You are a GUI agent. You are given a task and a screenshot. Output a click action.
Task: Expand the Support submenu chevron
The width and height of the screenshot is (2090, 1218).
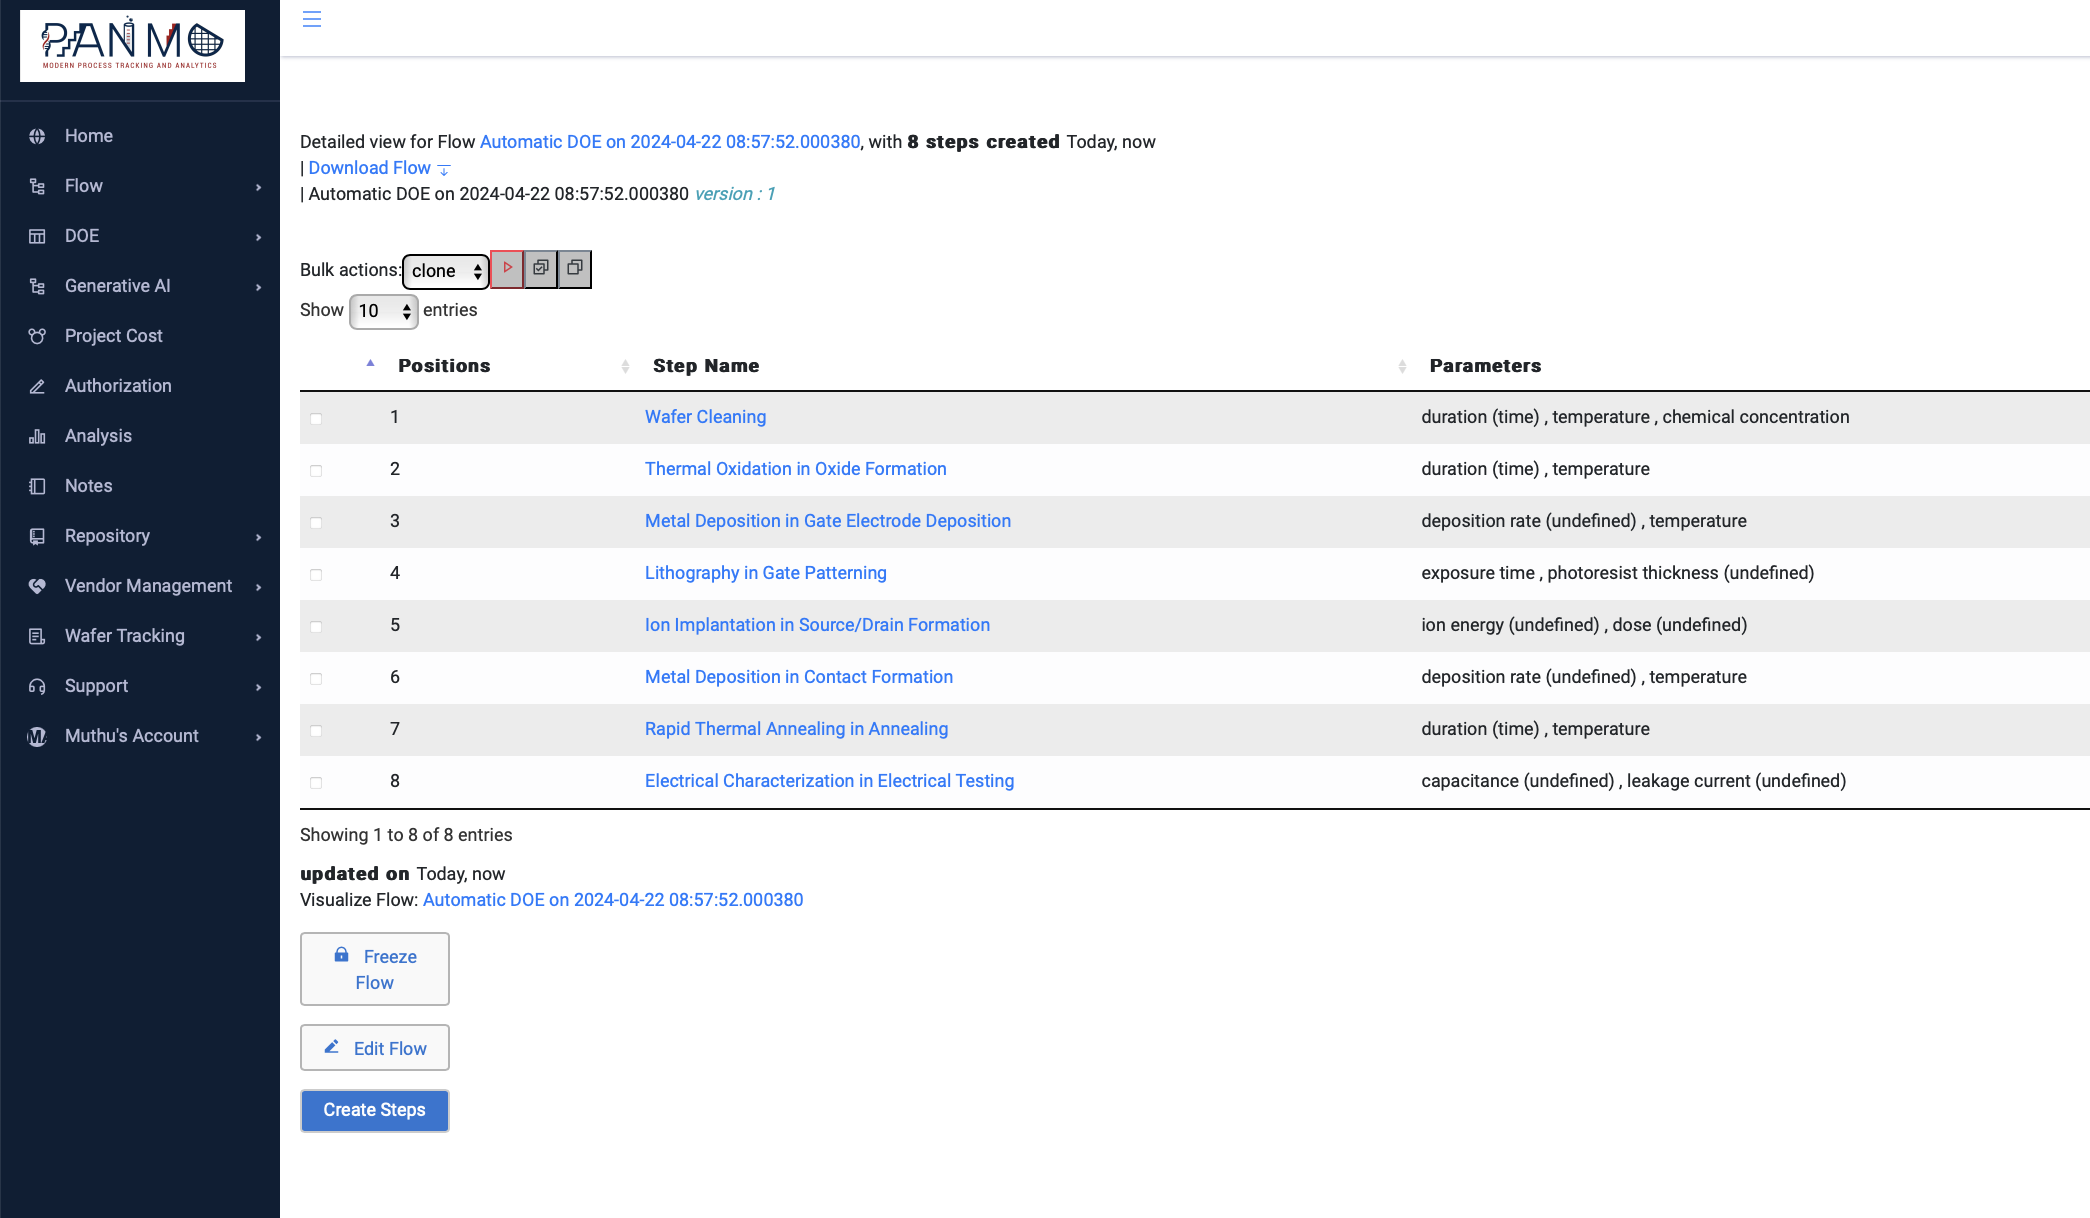258,687
